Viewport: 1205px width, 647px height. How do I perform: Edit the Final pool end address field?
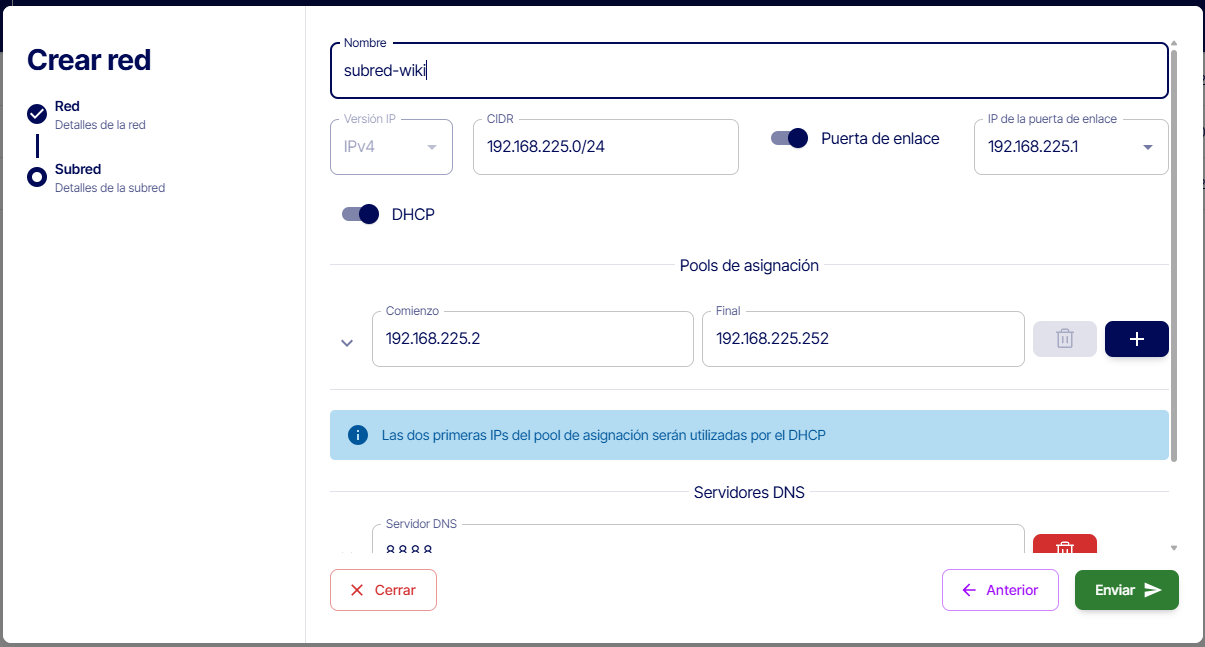pos(862,339)
